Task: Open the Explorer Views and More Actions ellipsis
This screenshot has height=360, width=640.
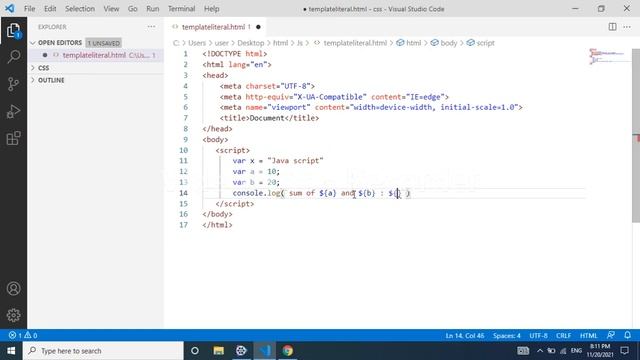Action: (151, 27)
